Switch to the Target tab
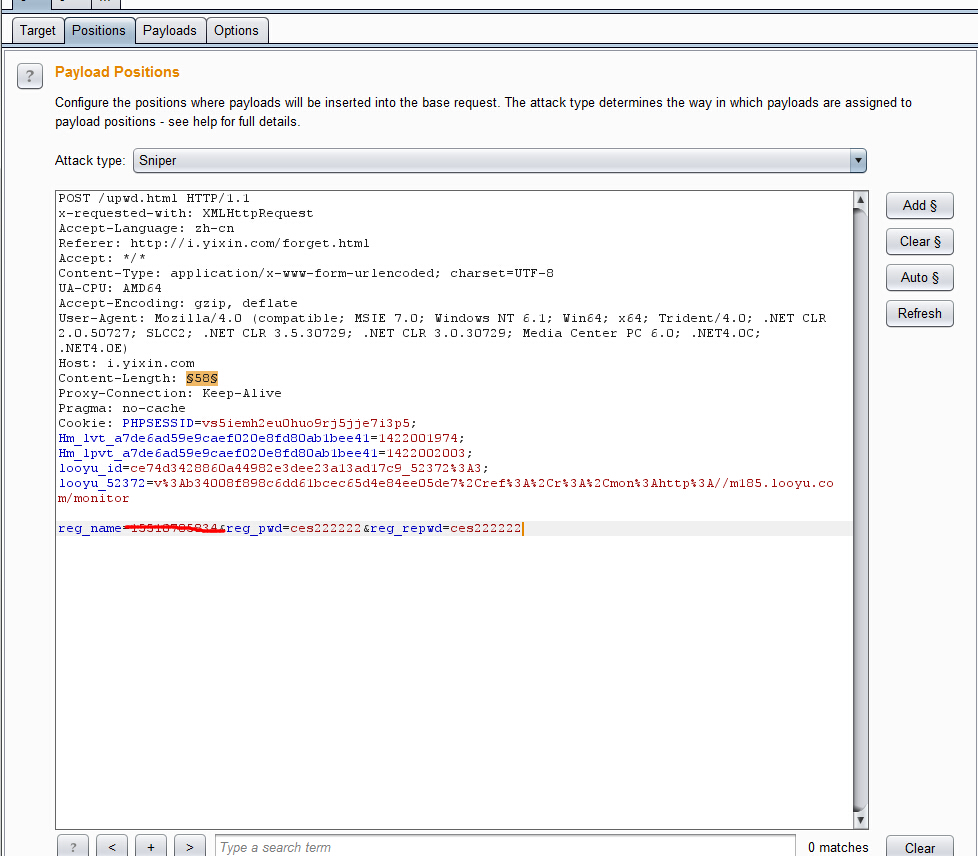Screen dimensions: 978x856 [x=37, y=31]
